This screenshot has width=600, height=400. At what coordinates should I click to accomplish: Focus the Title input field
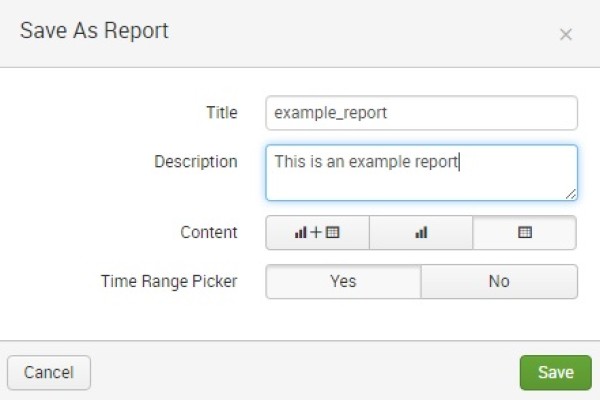coord(421,113)
